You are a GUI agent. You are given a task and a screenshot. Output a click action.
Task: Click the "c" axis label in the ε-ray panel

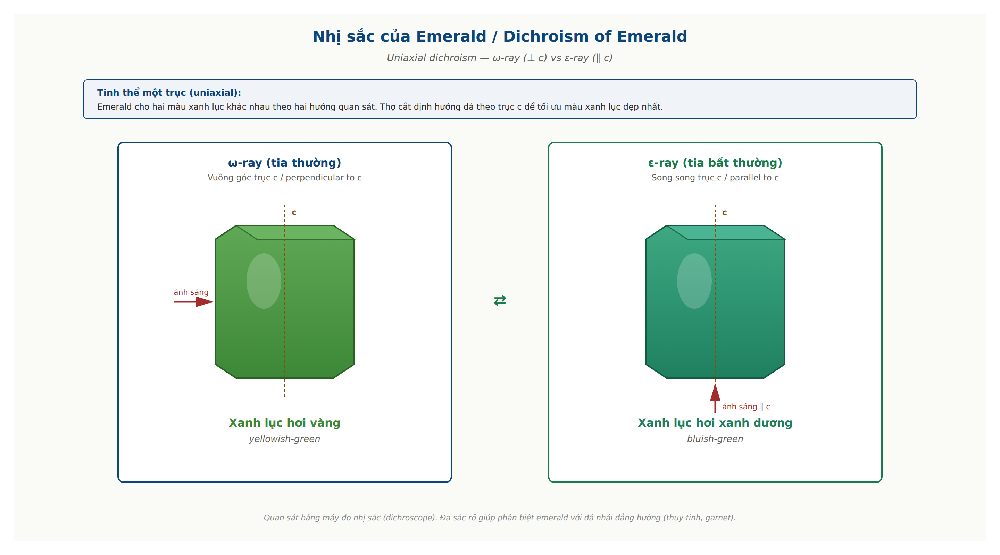pos(724,212)
